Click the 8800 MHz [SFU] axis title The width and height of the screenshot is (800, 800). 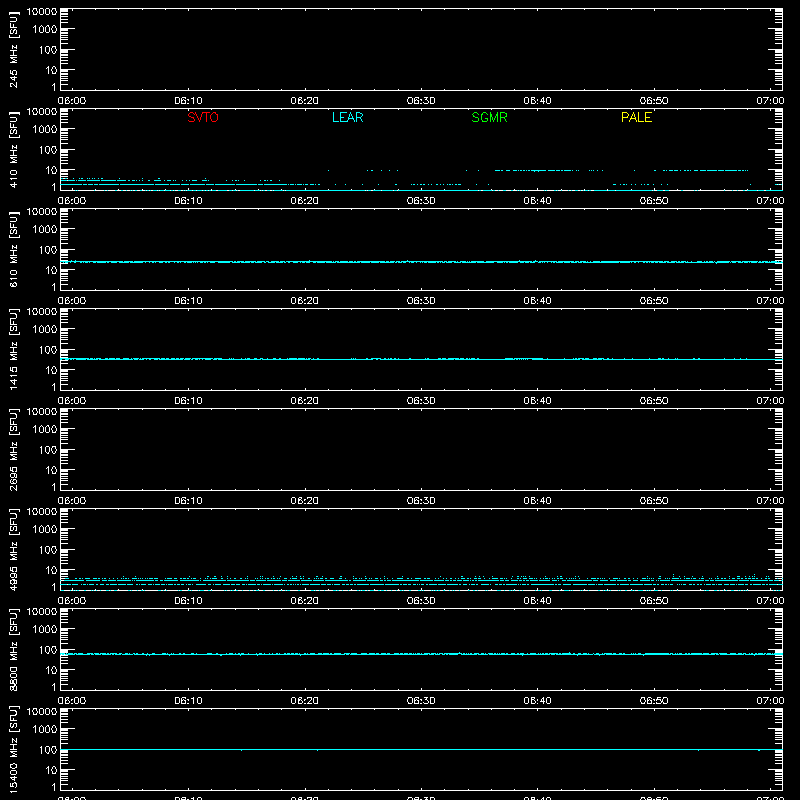click(14, 649)
